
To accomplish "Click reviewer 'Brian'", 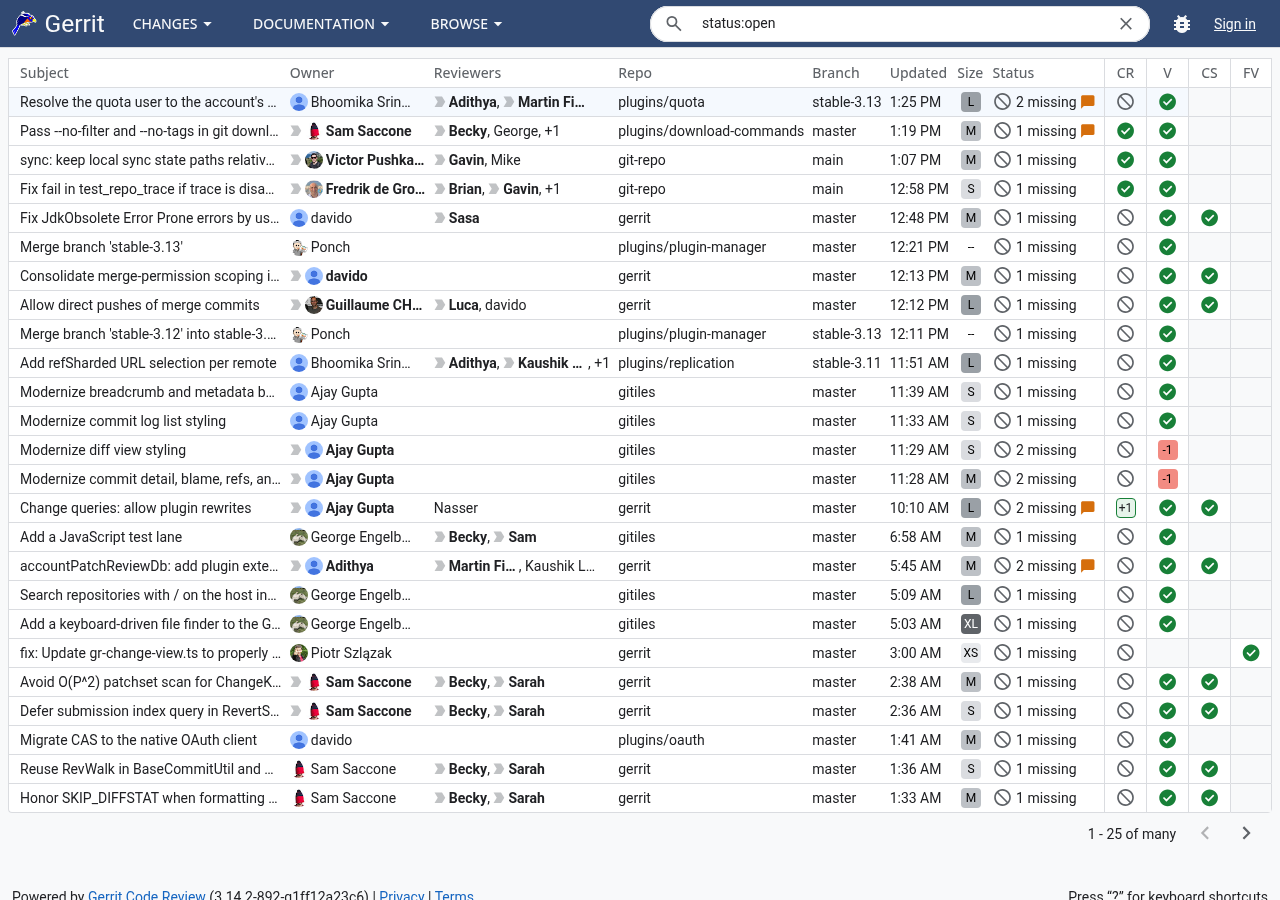I will pyautogui.click(x=465, y=189).
